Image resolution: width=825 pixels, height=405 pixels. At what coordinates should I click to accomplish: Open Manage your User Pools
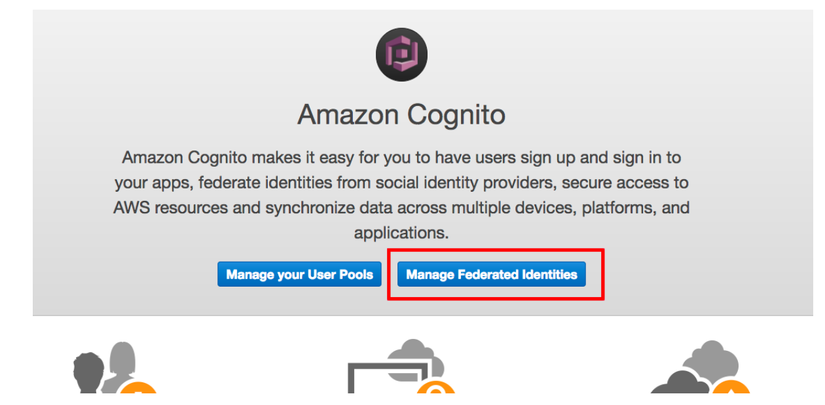pos(299,274)
